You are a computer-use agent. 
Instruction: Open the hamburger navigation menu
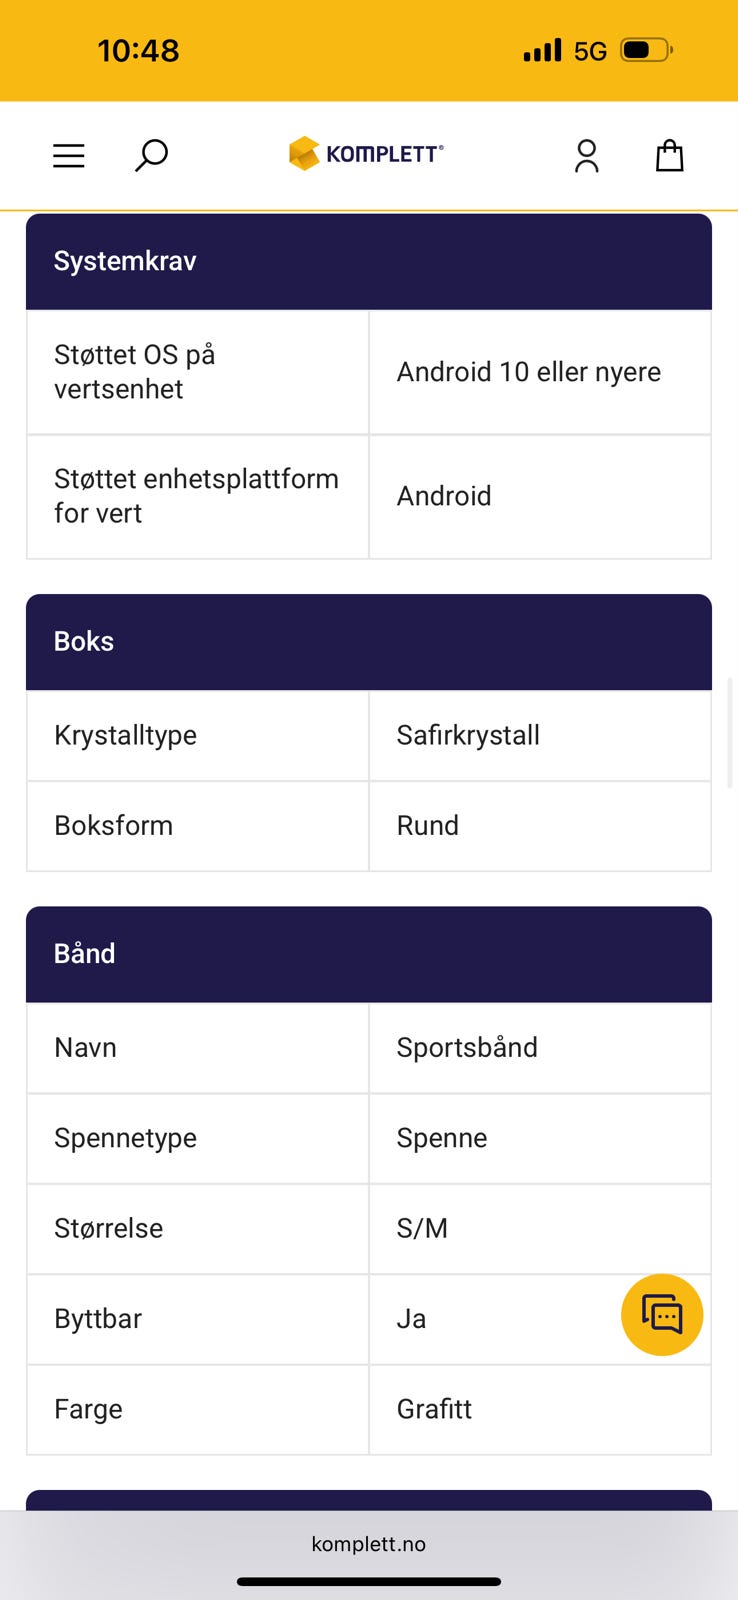[68, 156]
